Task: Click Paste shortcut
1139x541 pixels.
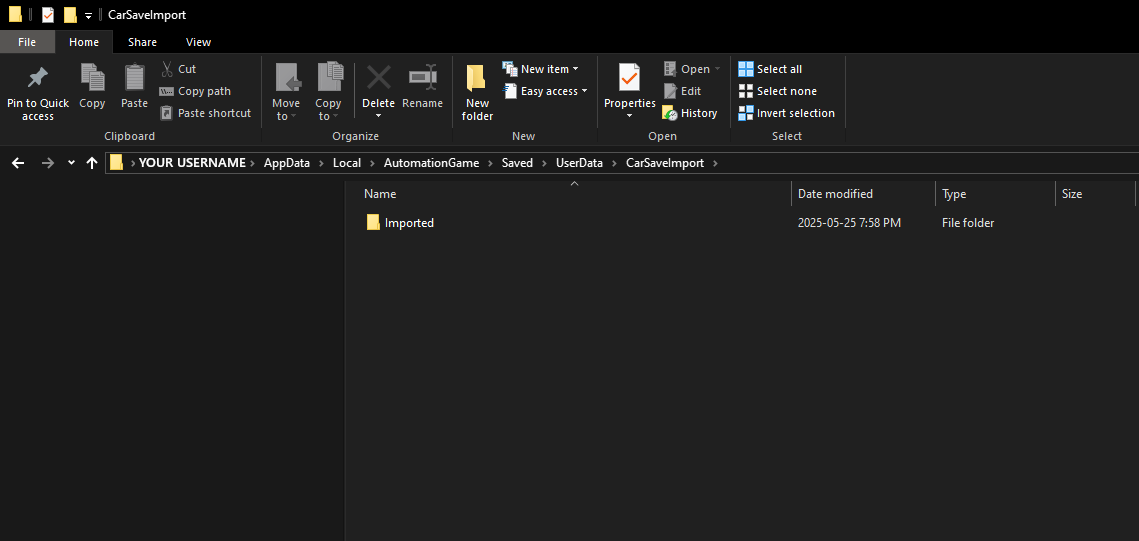Action: pos(205,113)
